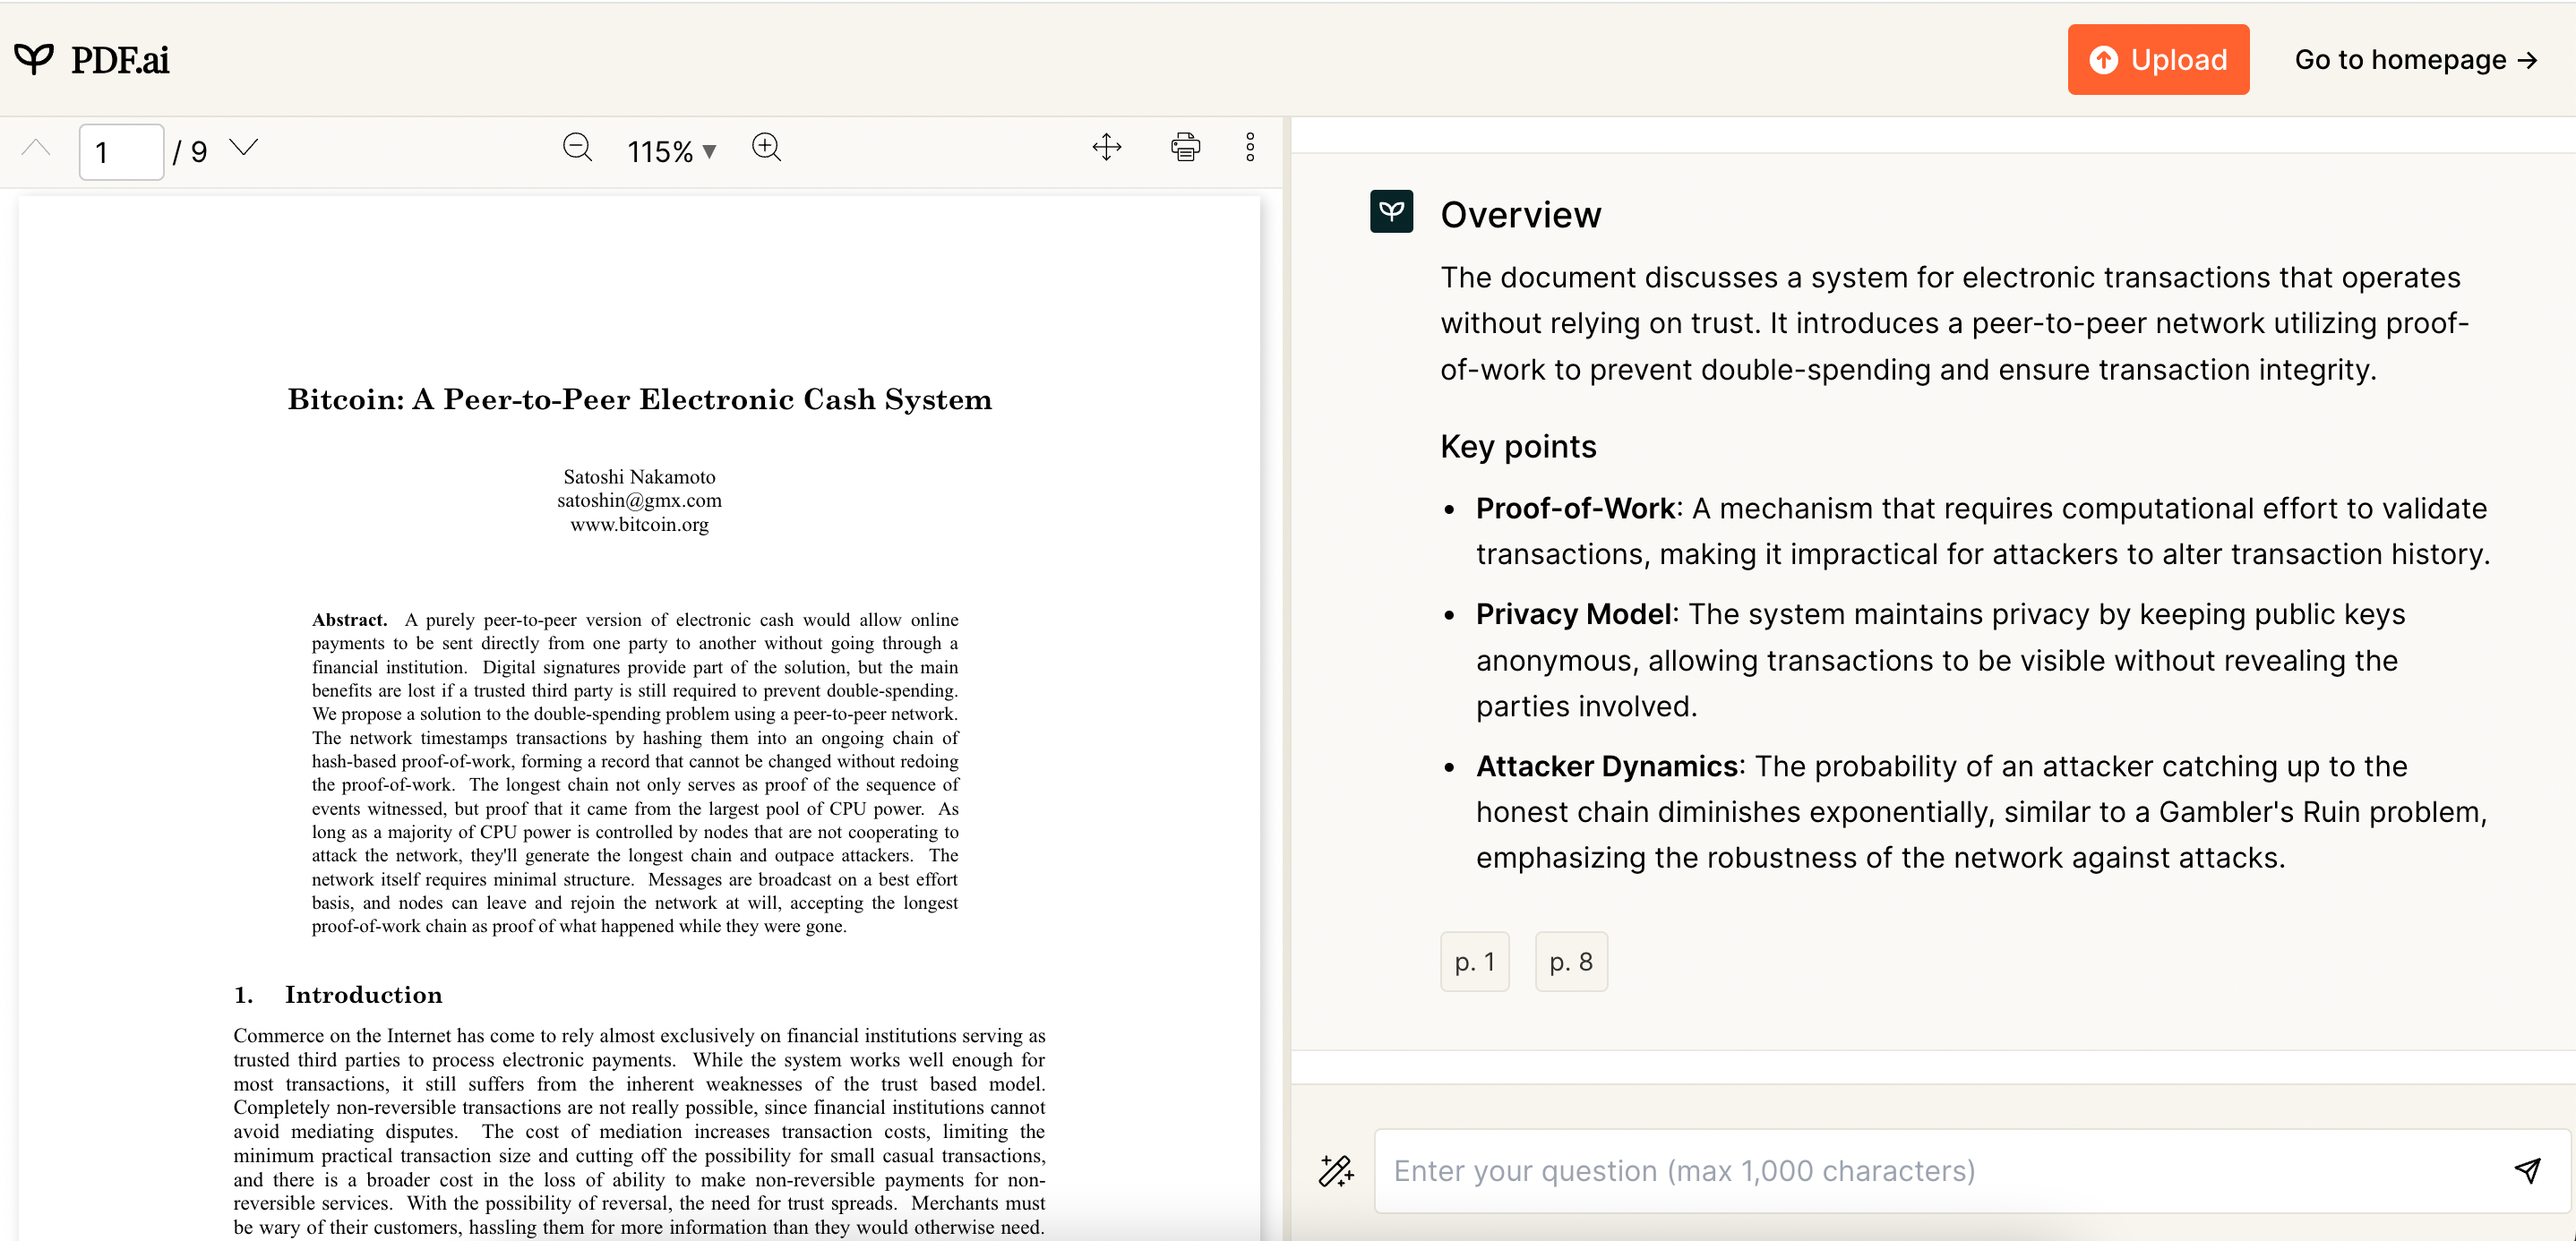Image resolution: width=2576 pixels, height=1241 pixels.
Task: Follow the Go to homepage link
Action: [2416, 60]
